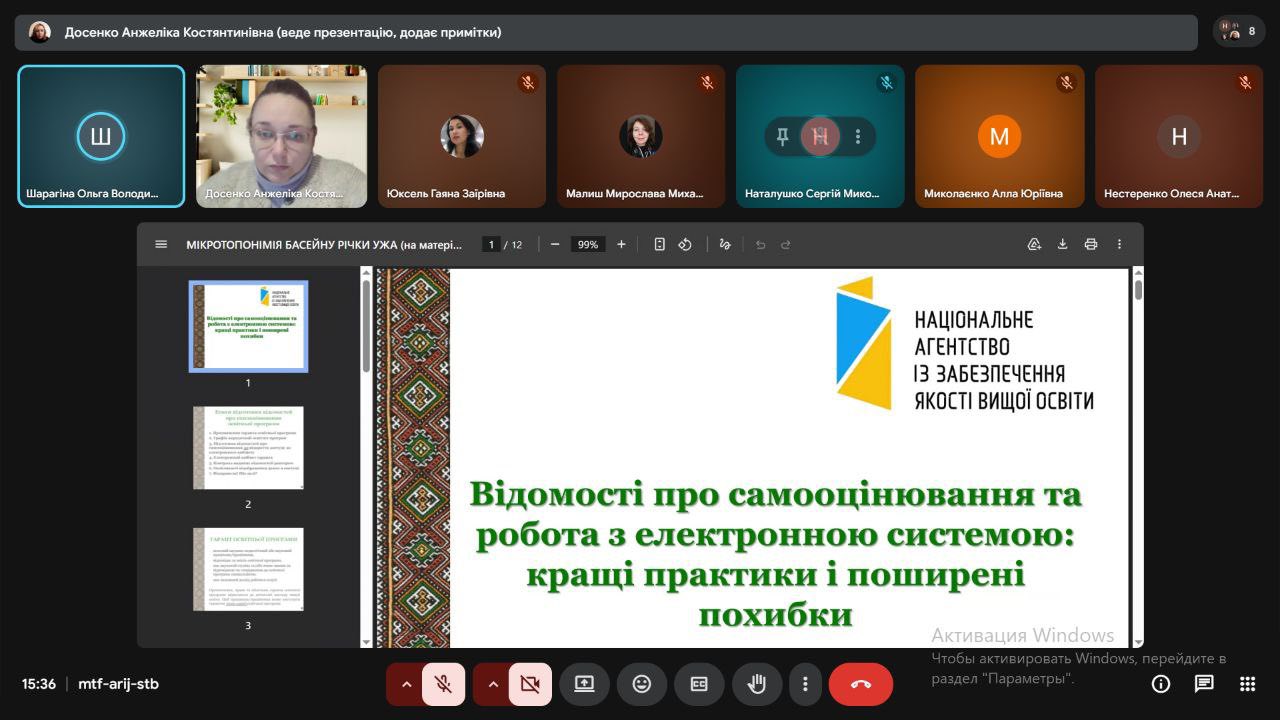
Task: Open the PDF viewer three-dot menu
Action: coord(1119,244)
